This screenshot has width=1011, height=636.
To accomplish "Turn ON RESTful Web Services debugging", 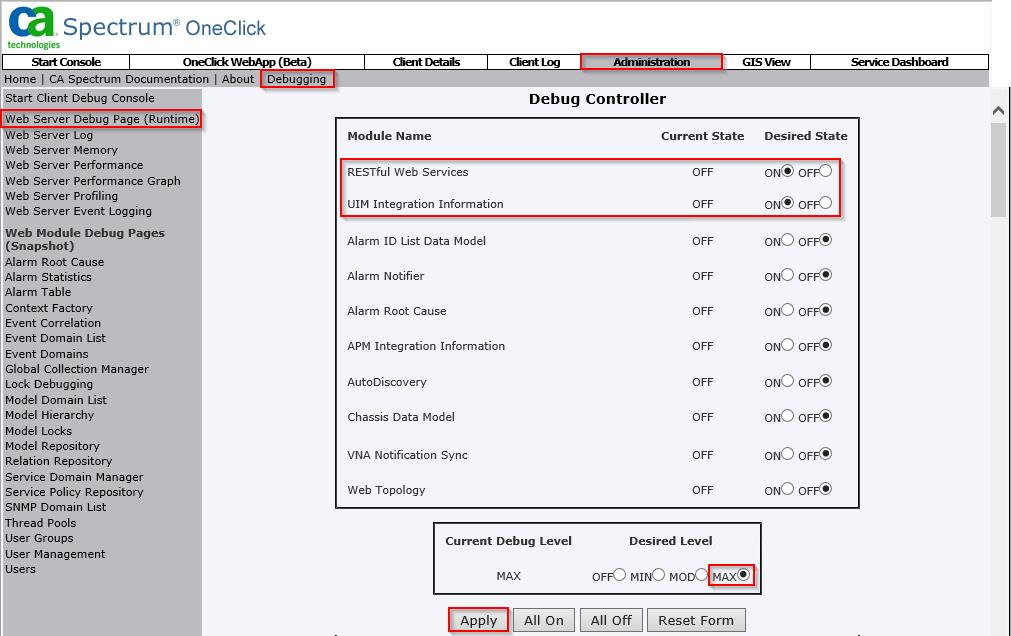I will (x=787, y=172).
